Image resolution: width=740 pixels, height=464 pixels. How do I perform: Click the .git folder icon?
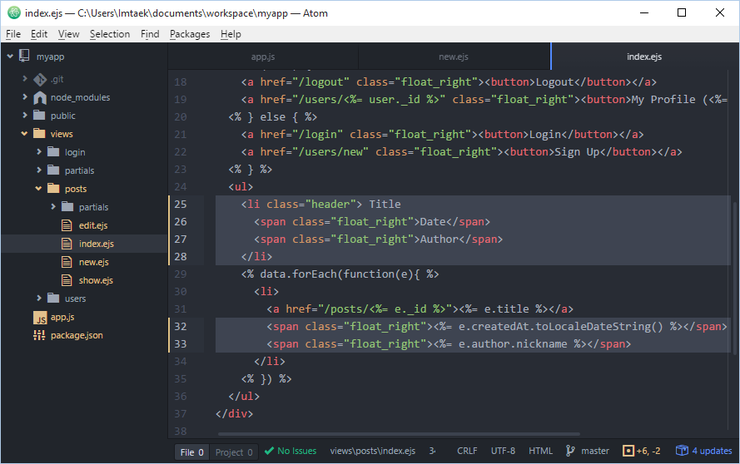coord(40,79)
